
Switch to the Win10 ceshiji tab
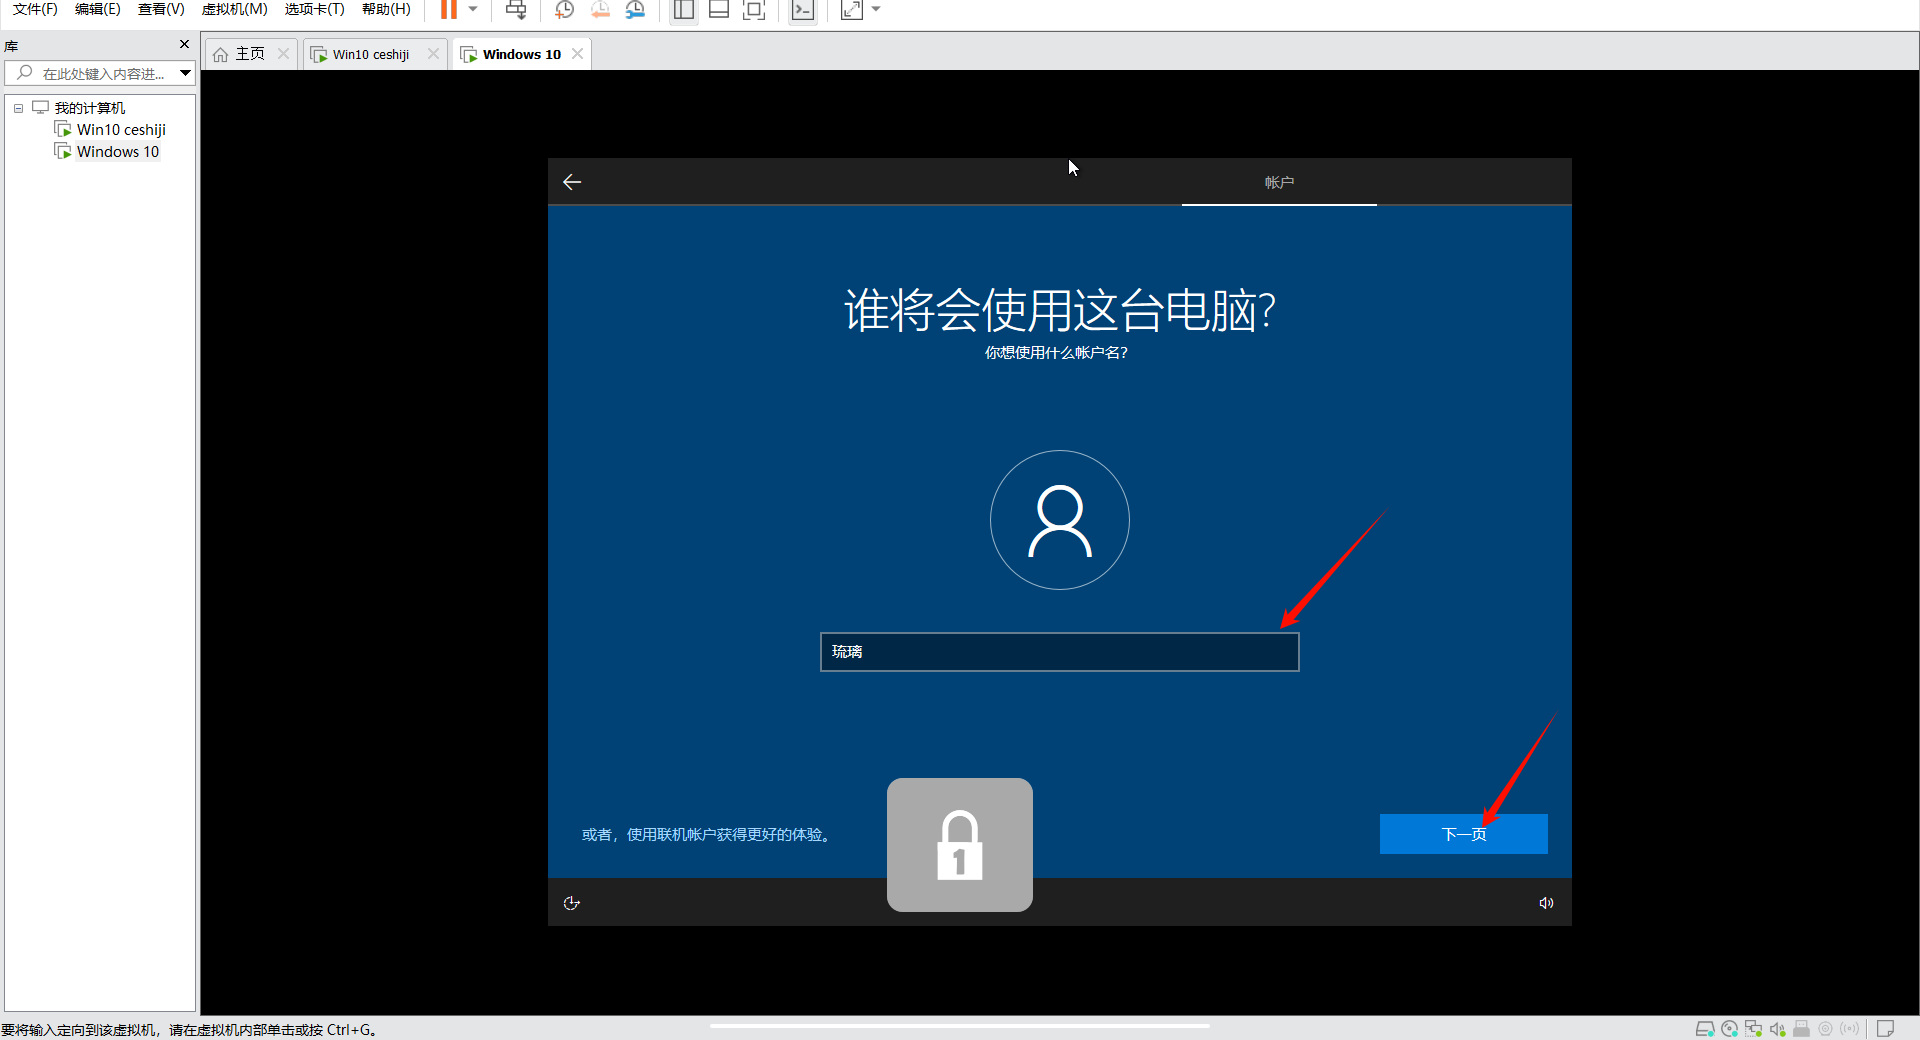370,54
